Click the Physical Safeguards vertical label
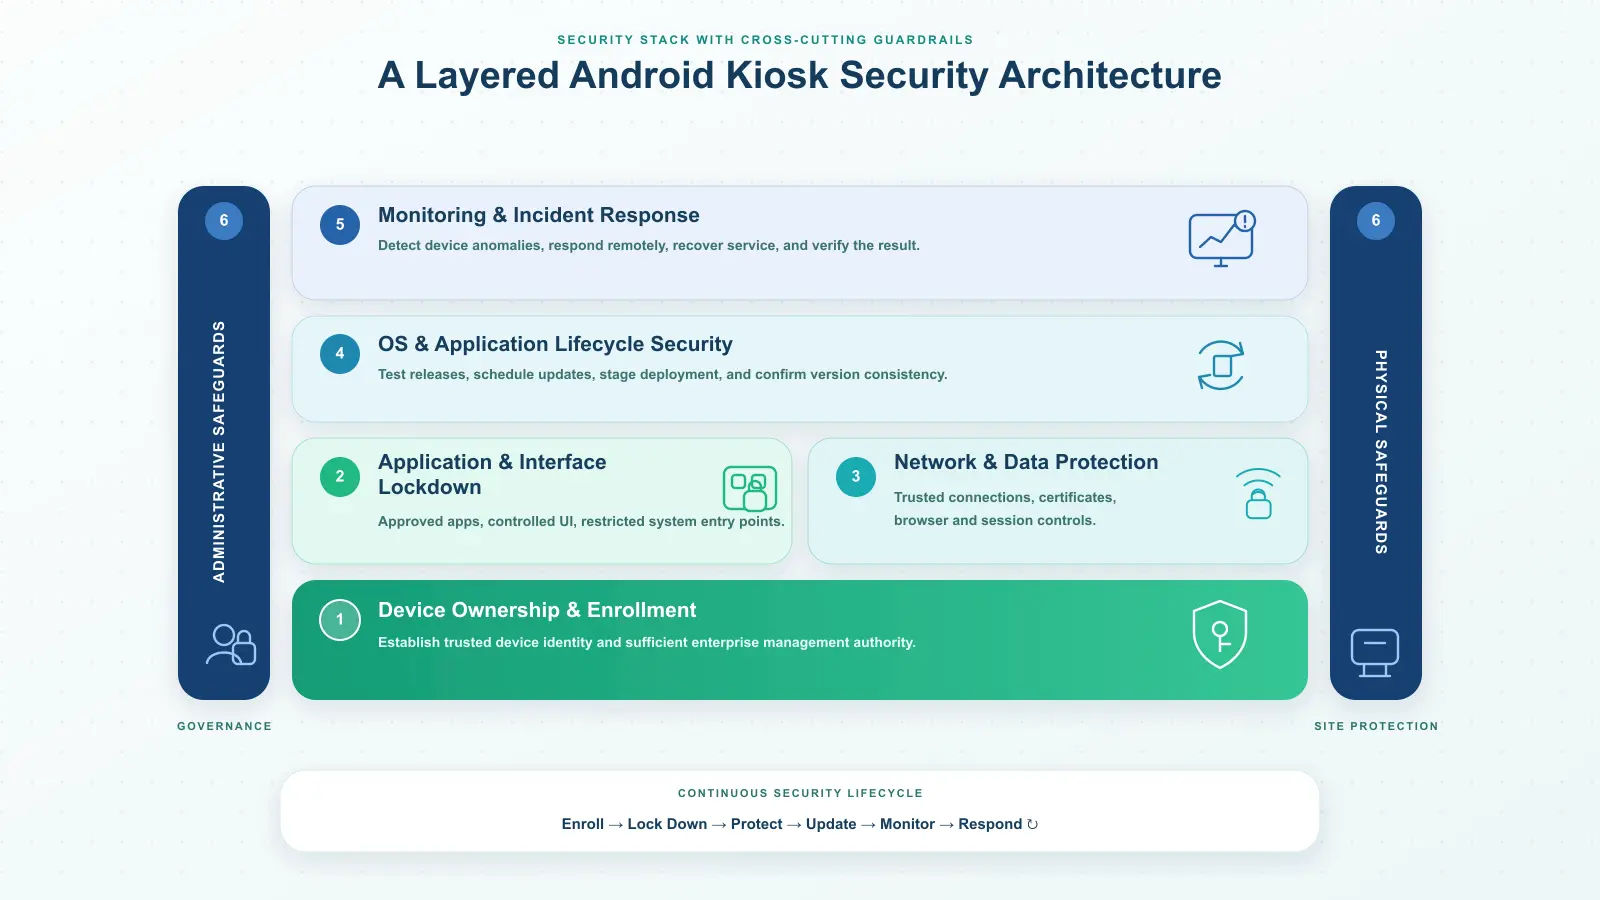Screen dimensions: 1600x900 click(x=1381, y=452)
